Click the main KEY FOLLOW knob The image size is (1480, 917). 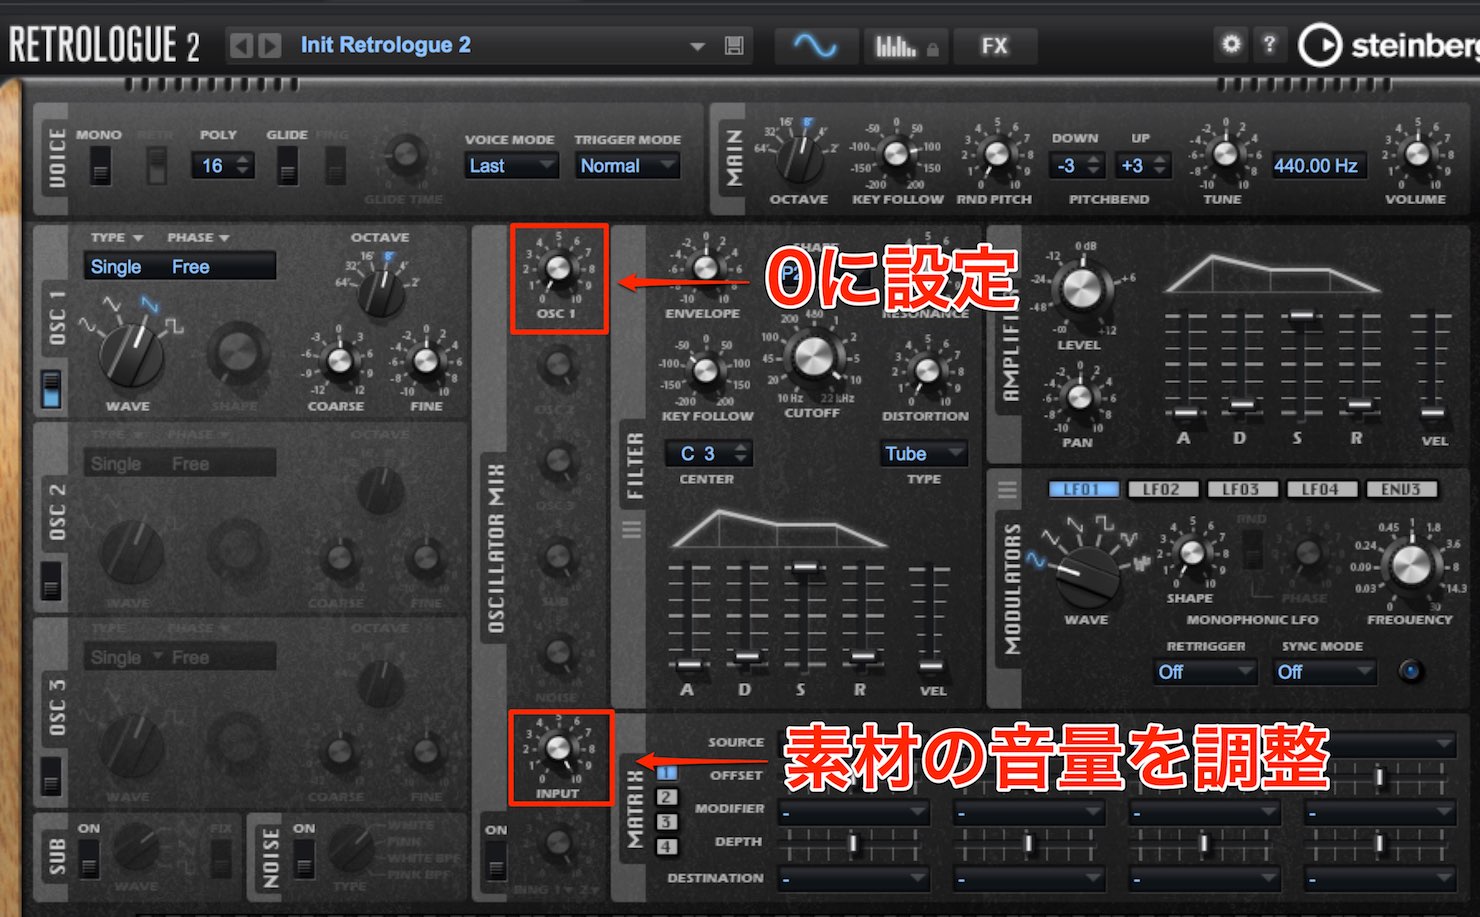click(897, 154)
